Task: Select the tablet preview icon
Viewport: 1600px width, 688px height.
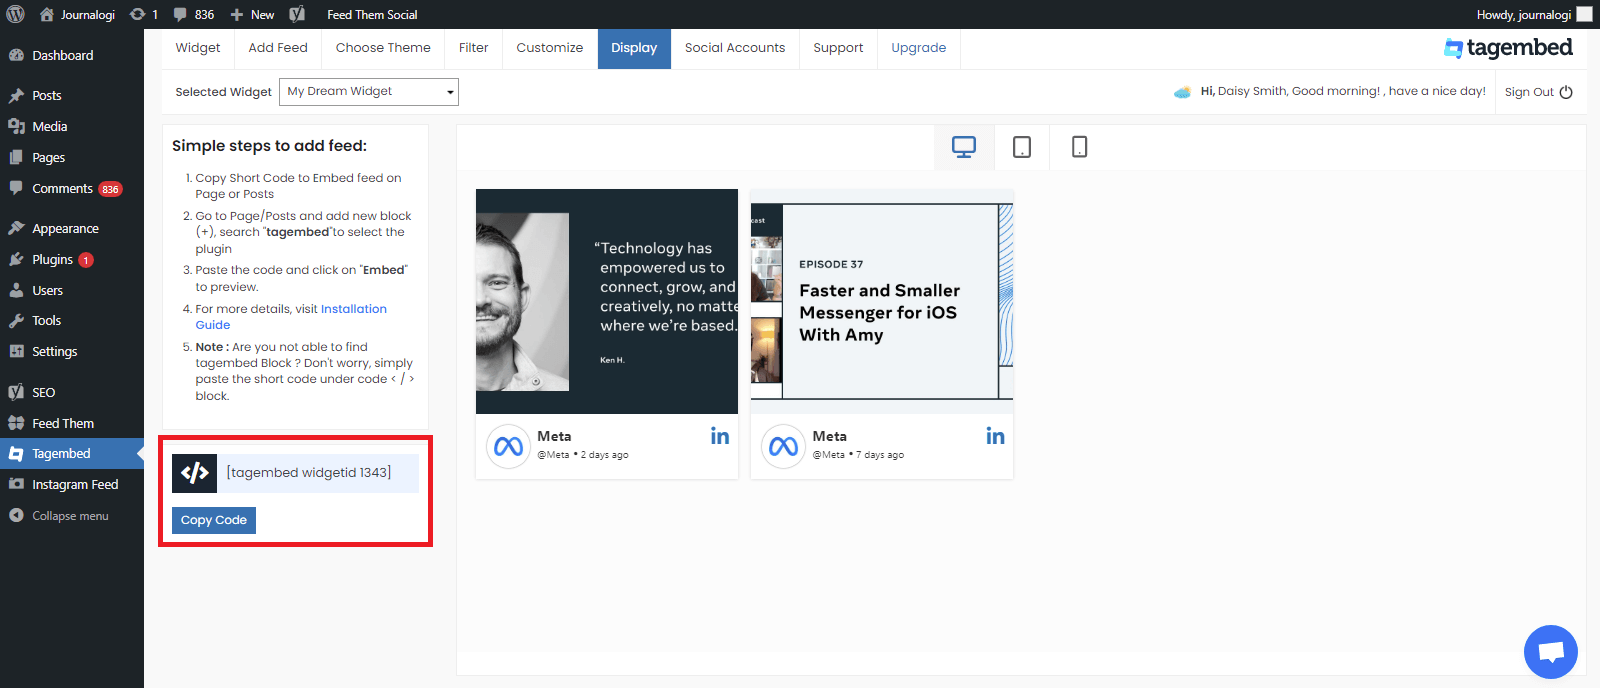Action: tap(1022, 147)
